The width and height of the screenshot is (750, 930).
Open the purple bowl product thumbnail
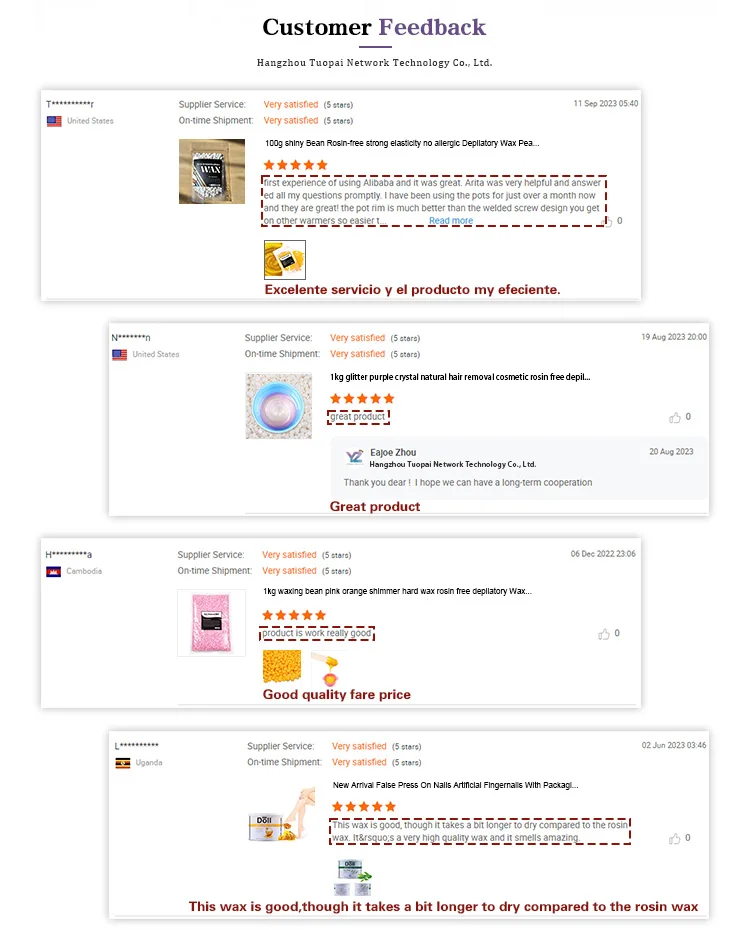click(x=279, y=406)
